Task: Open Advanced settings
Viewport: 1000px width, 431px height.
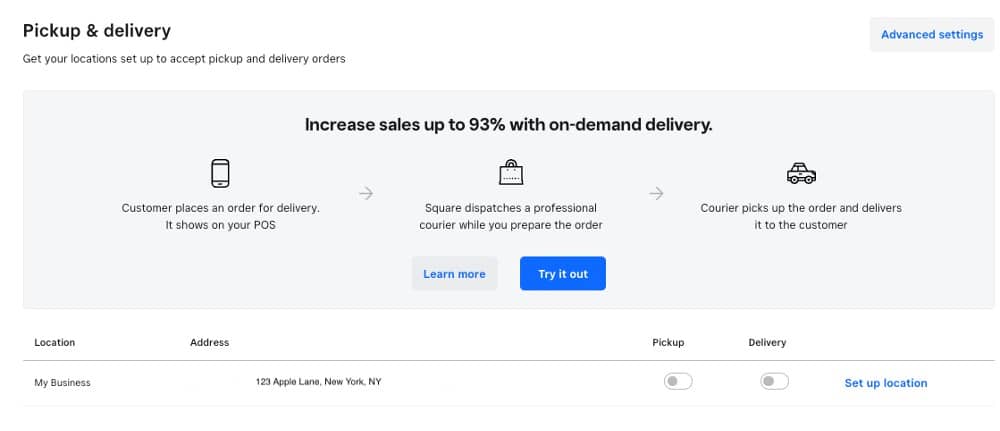Action: pyautogui.click(x=932, y=34)
